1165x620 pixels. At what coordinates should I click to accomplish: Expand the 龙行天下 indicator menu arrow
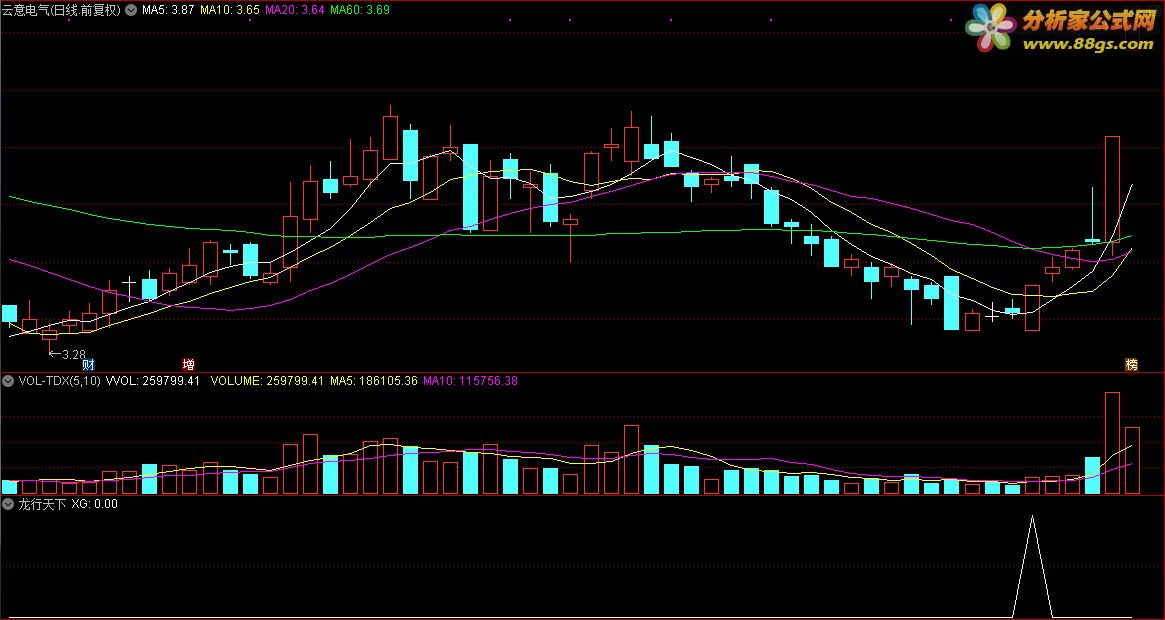pos(8,504)
